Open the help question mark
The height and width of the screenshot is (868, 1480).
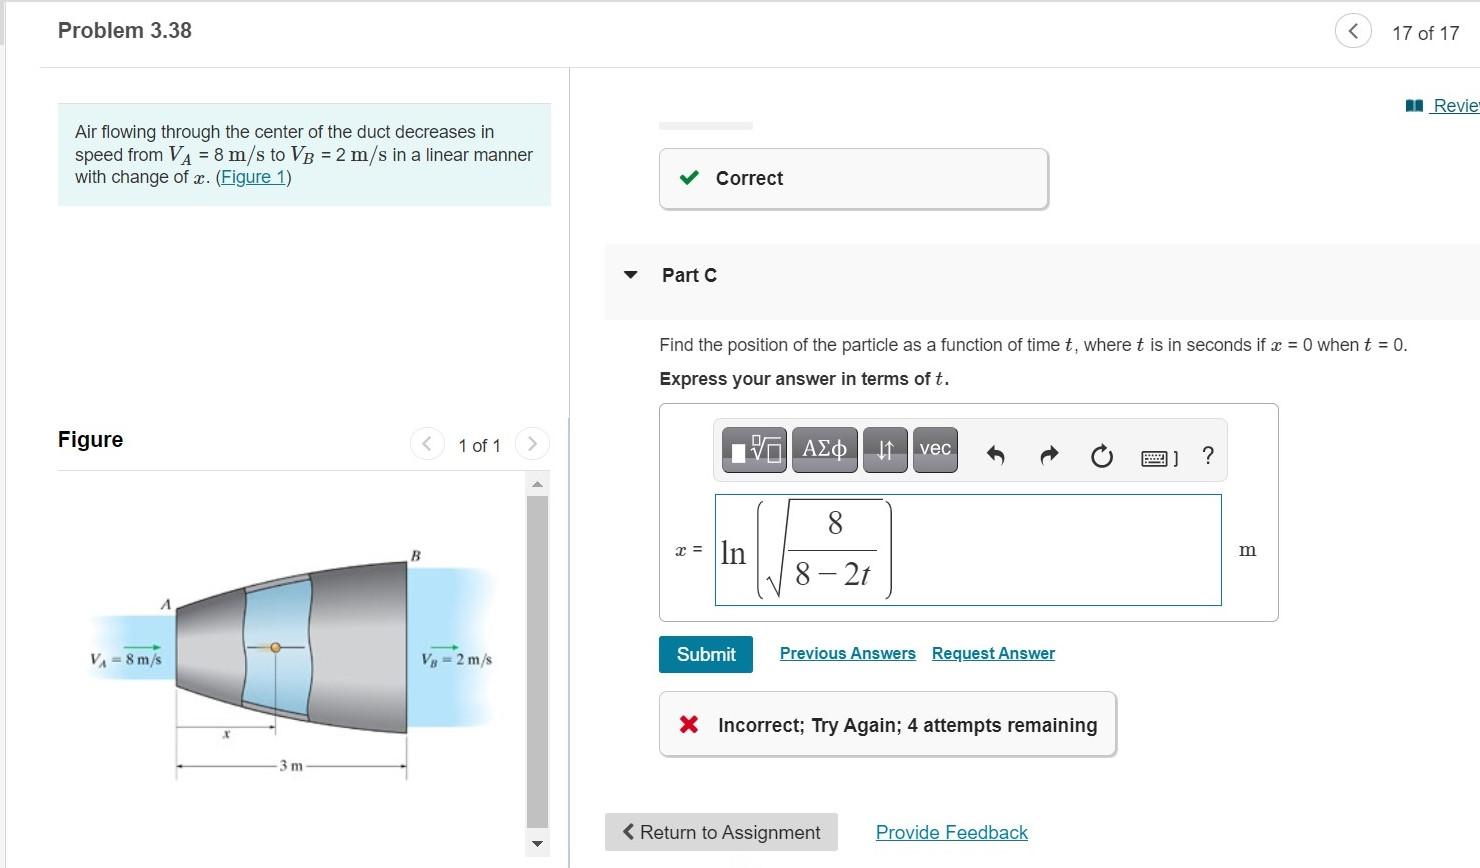coord(1208,456)
